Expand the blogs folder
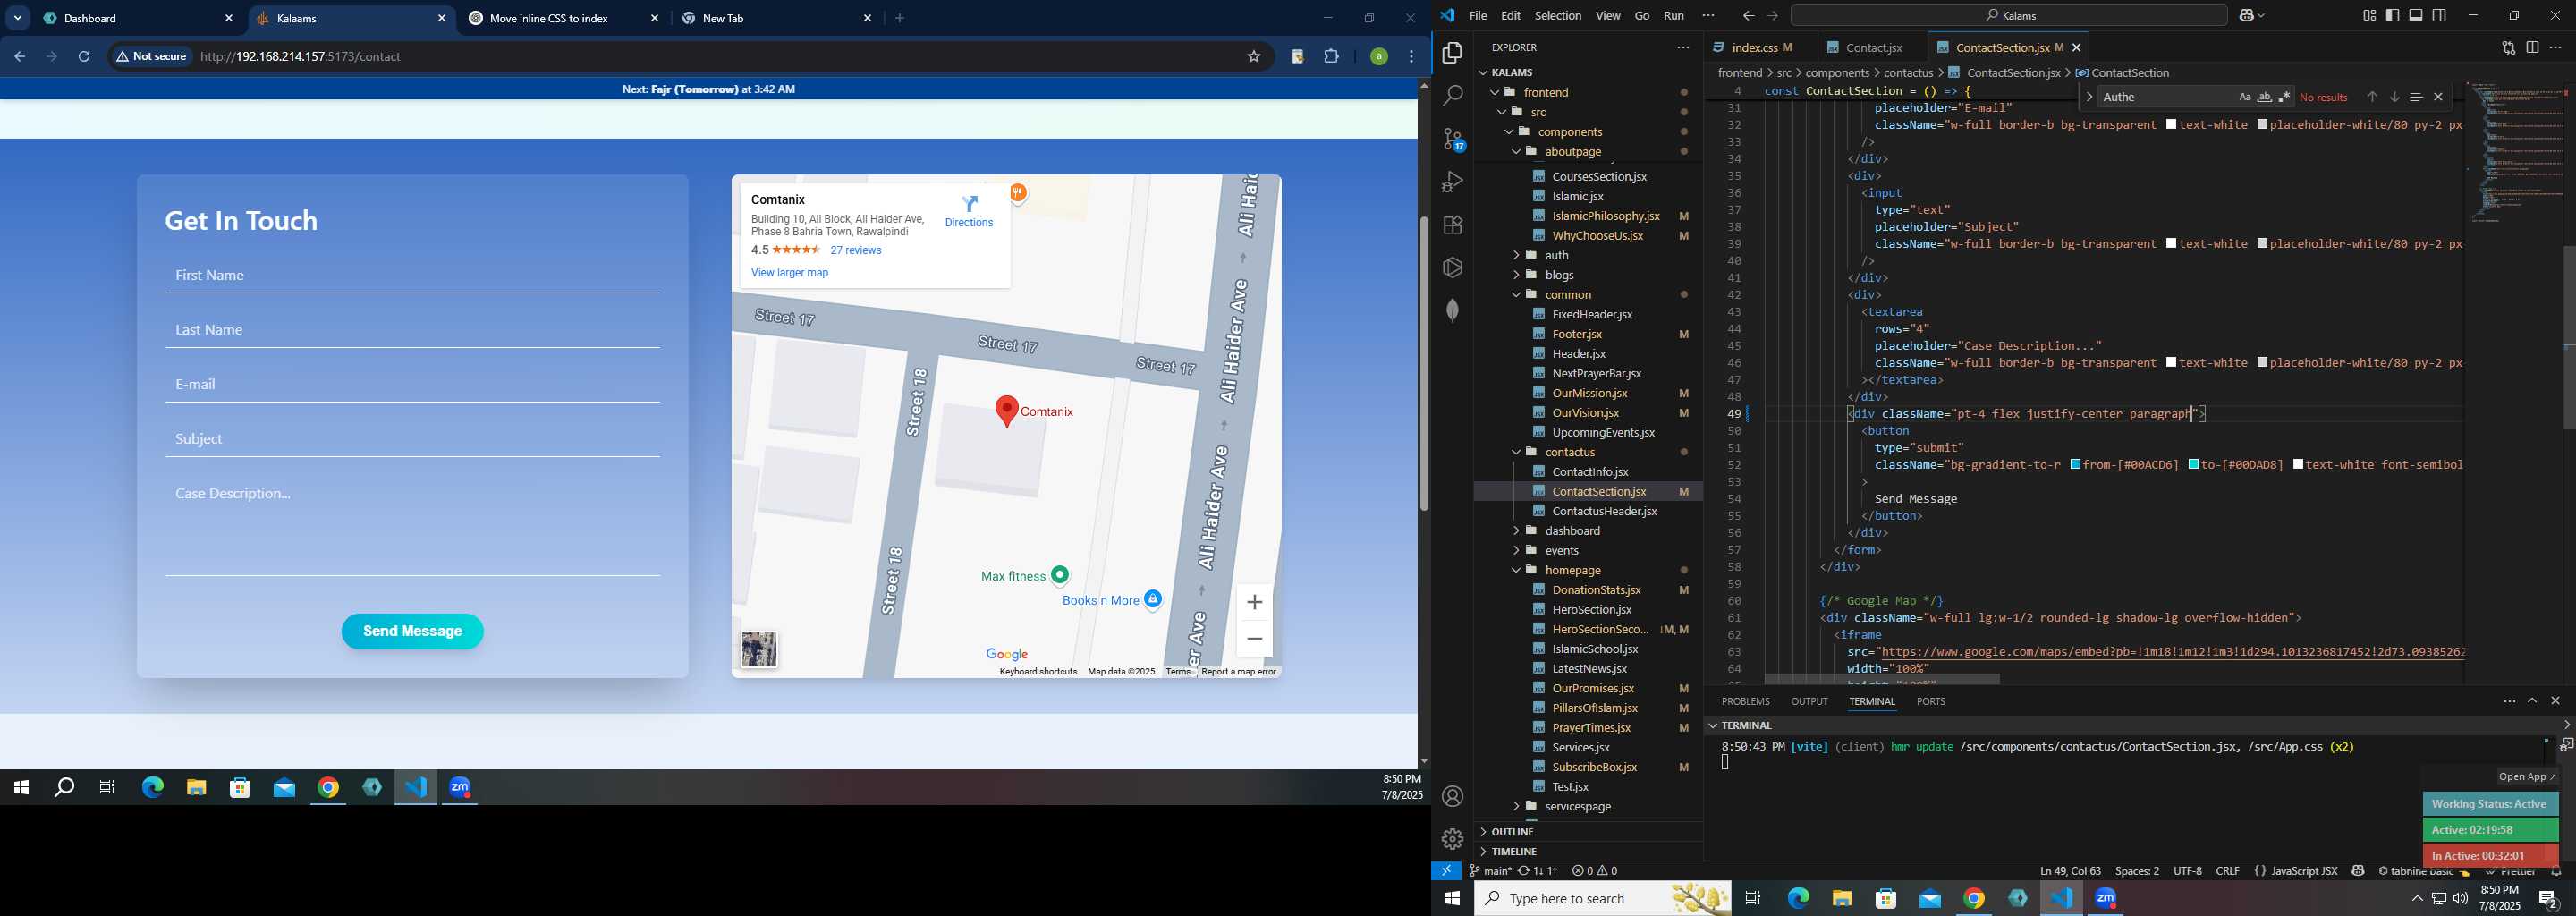 (x=1516, y=275)
